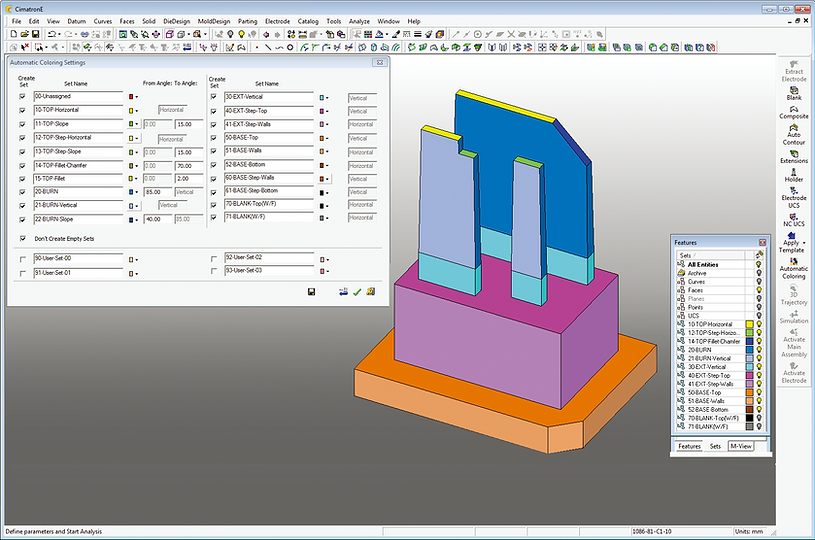Click the line sketch tool icon
The width and height of the screenshot is (815, 540).
[x=268, y=47]
